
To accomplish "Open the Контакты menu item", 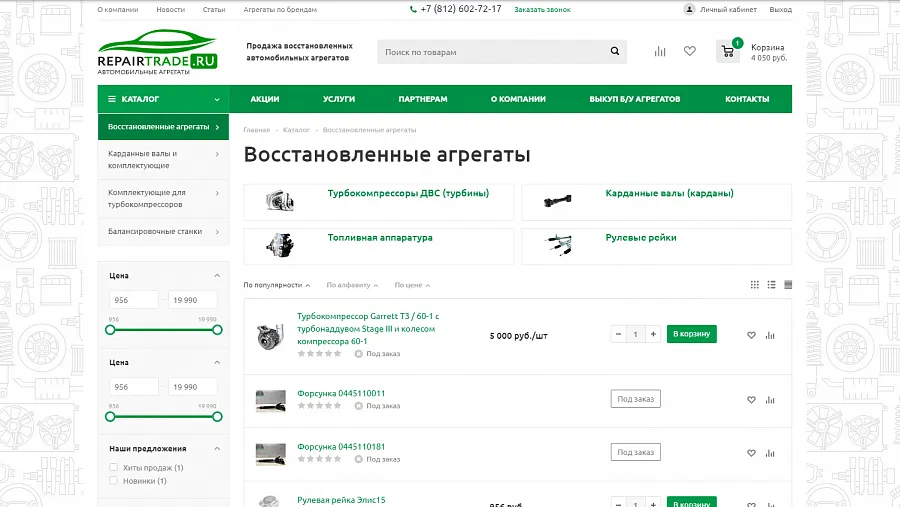I will coord(747,99).
